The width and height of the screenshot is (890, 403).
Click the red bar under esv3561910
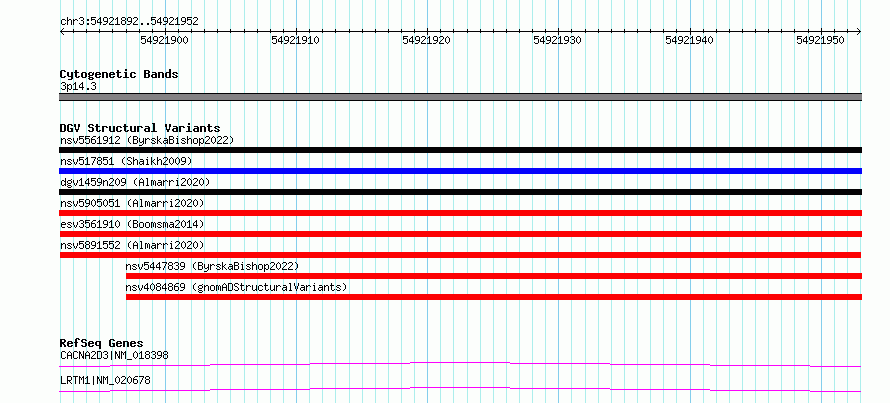click(460, 234)
